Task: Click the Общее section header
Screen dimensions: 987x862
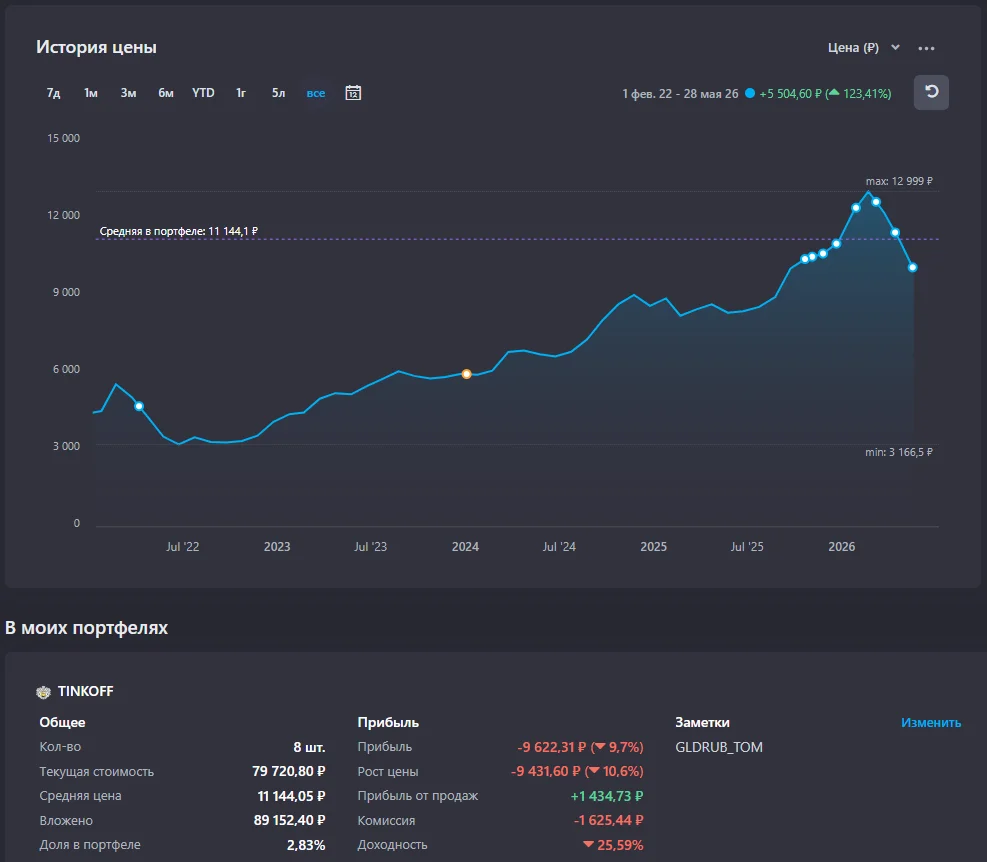Action: [x=62, y=723]
